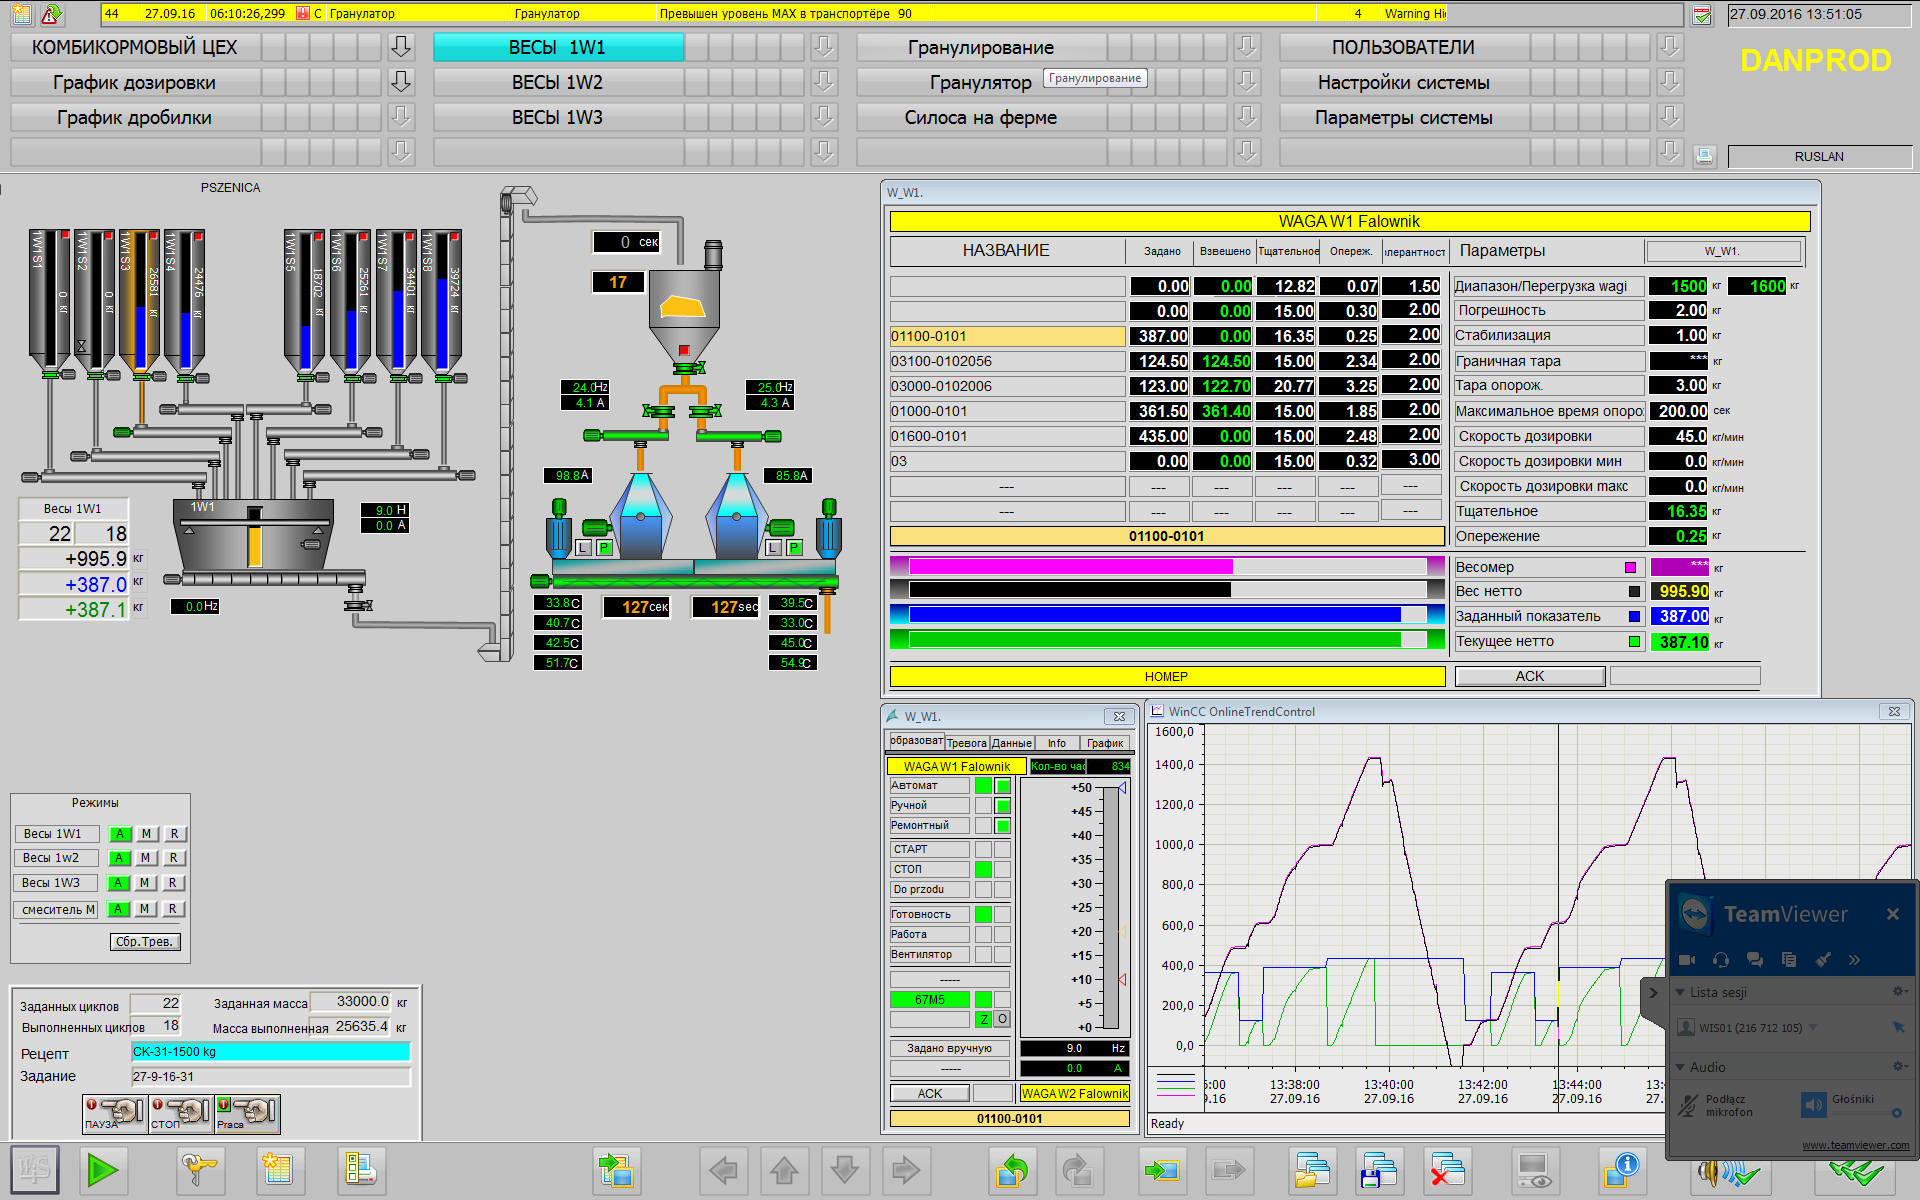Expand the ВЕСЫ 1W1 row down arrow
1920x1200 pixels.
tap(824, 47)
